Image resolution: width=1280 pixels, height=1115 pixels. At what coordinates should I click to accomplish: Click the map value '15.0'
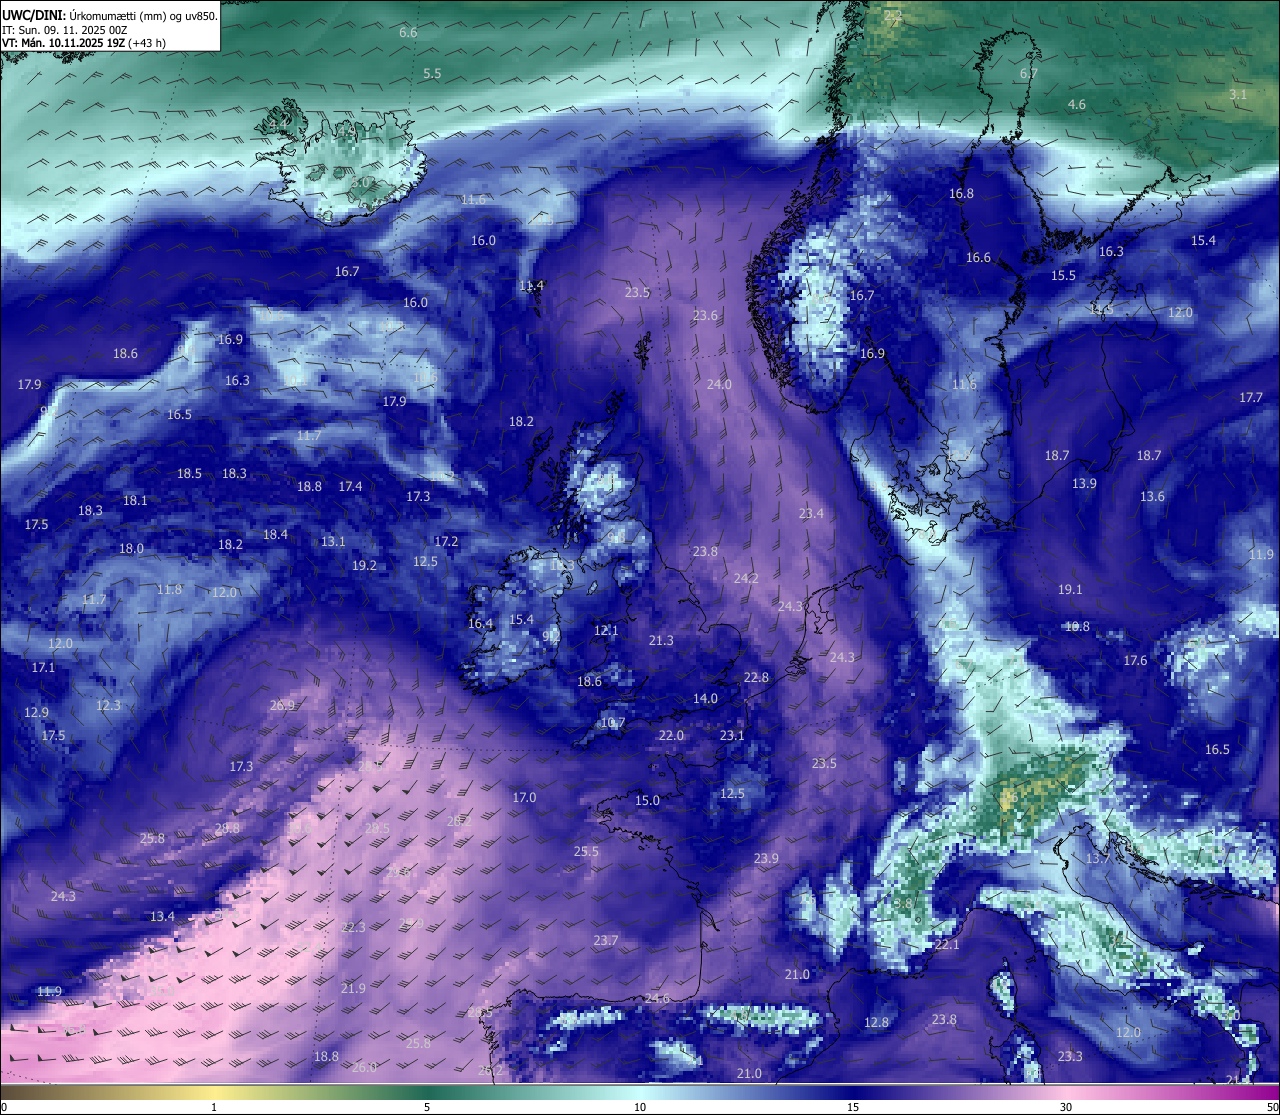[x=647, y=801]
